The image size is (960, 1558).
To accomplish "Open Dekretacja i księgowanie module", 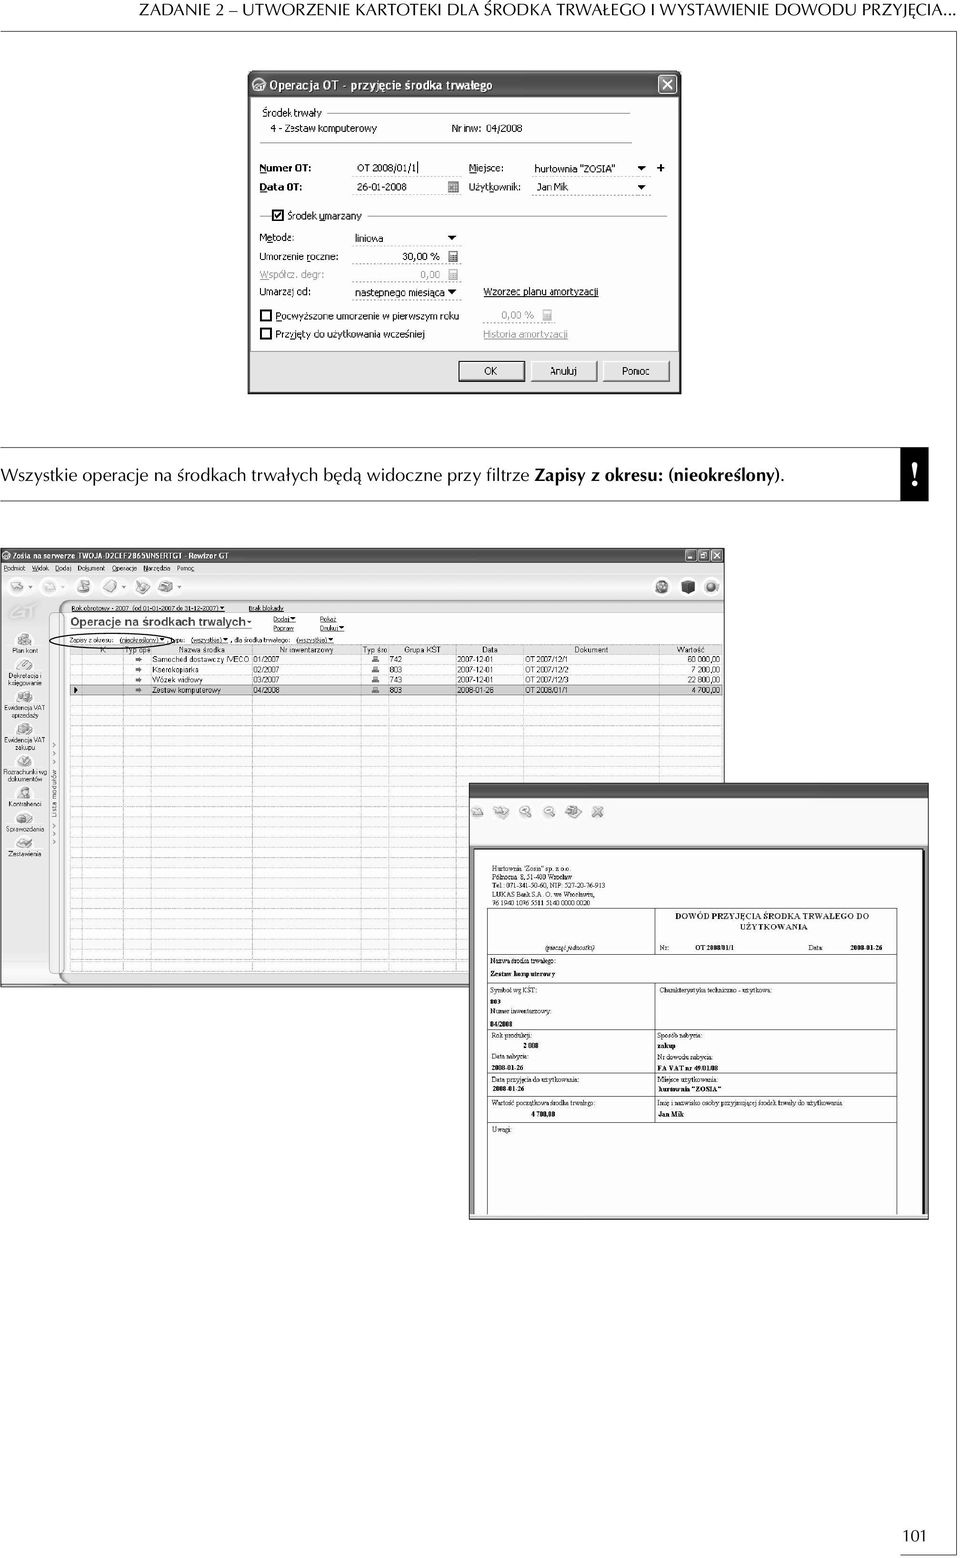I will pyautogui.click(x=25, y=672).
